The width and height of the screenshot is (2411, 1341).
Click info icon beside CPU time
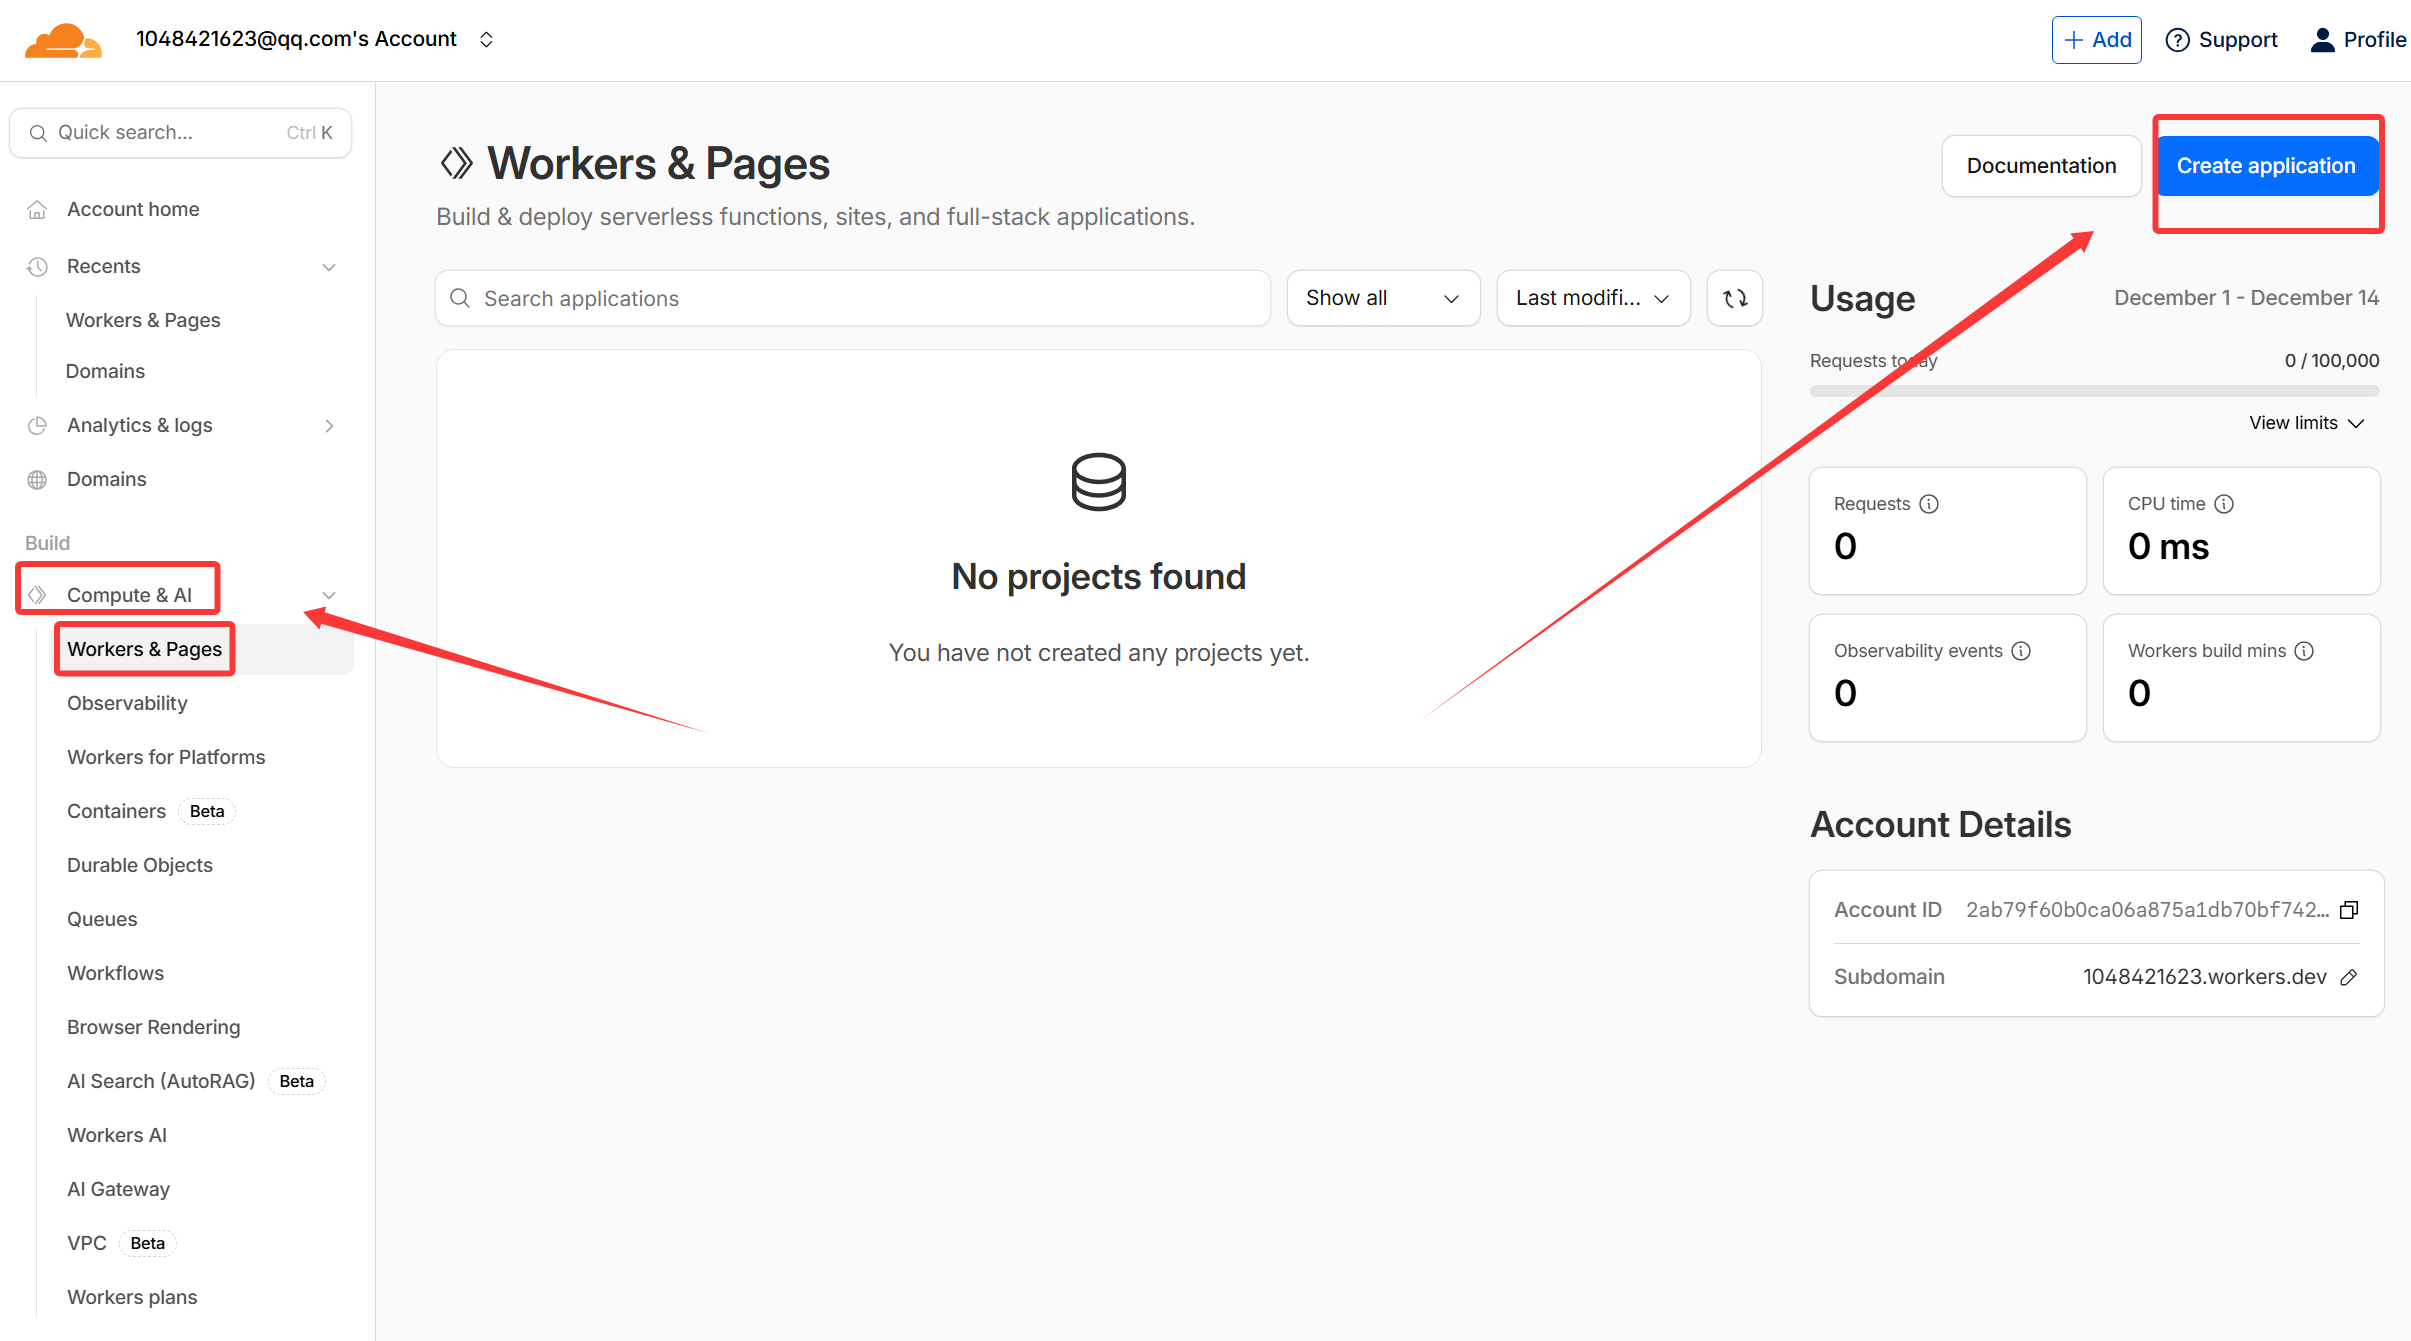click(2224, 504)
